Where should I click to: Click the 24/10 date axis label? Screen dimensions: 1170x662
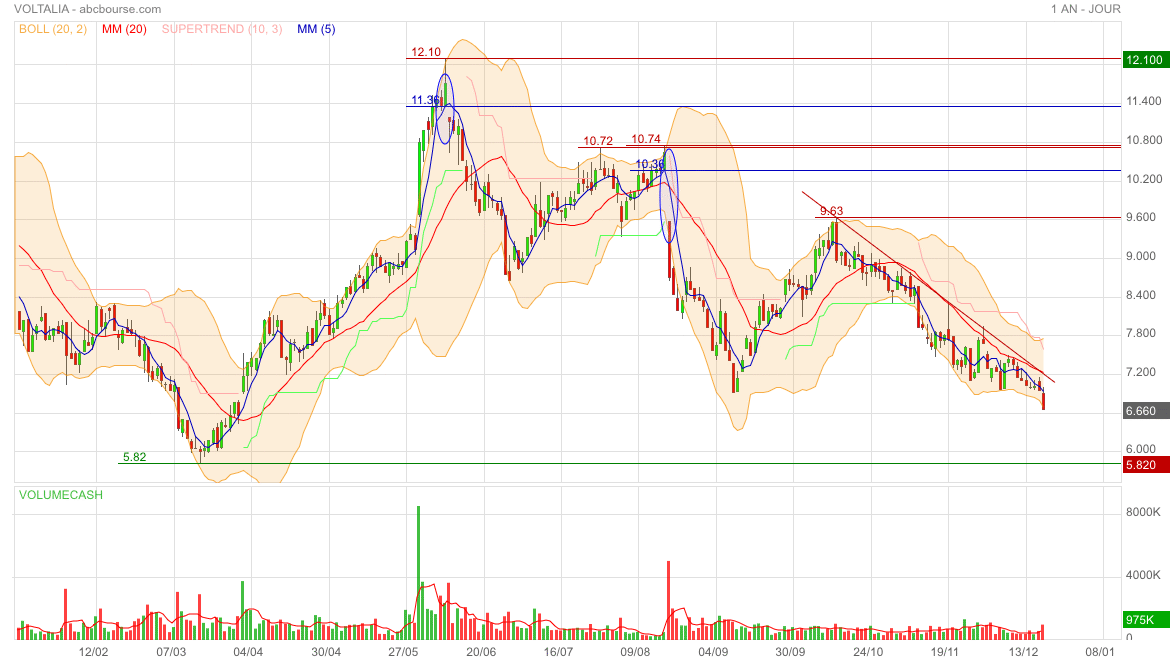pos(869,652)
